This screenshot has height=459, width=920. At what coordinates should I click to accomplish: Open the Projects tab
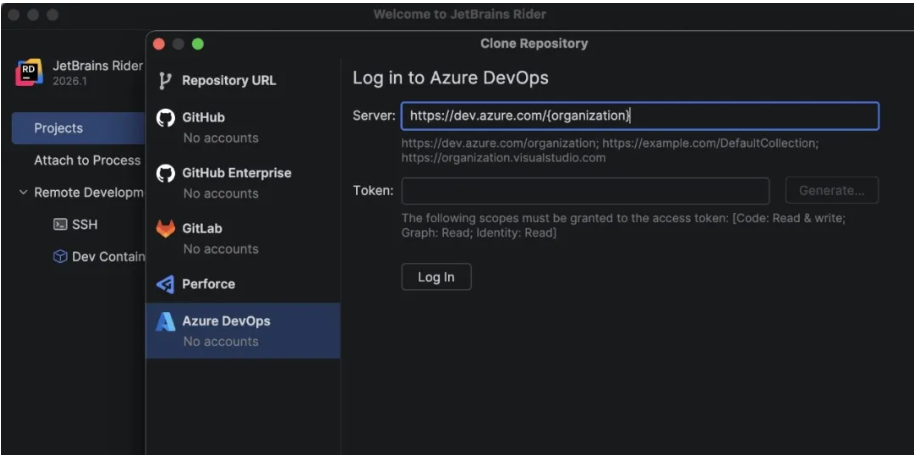59,128
